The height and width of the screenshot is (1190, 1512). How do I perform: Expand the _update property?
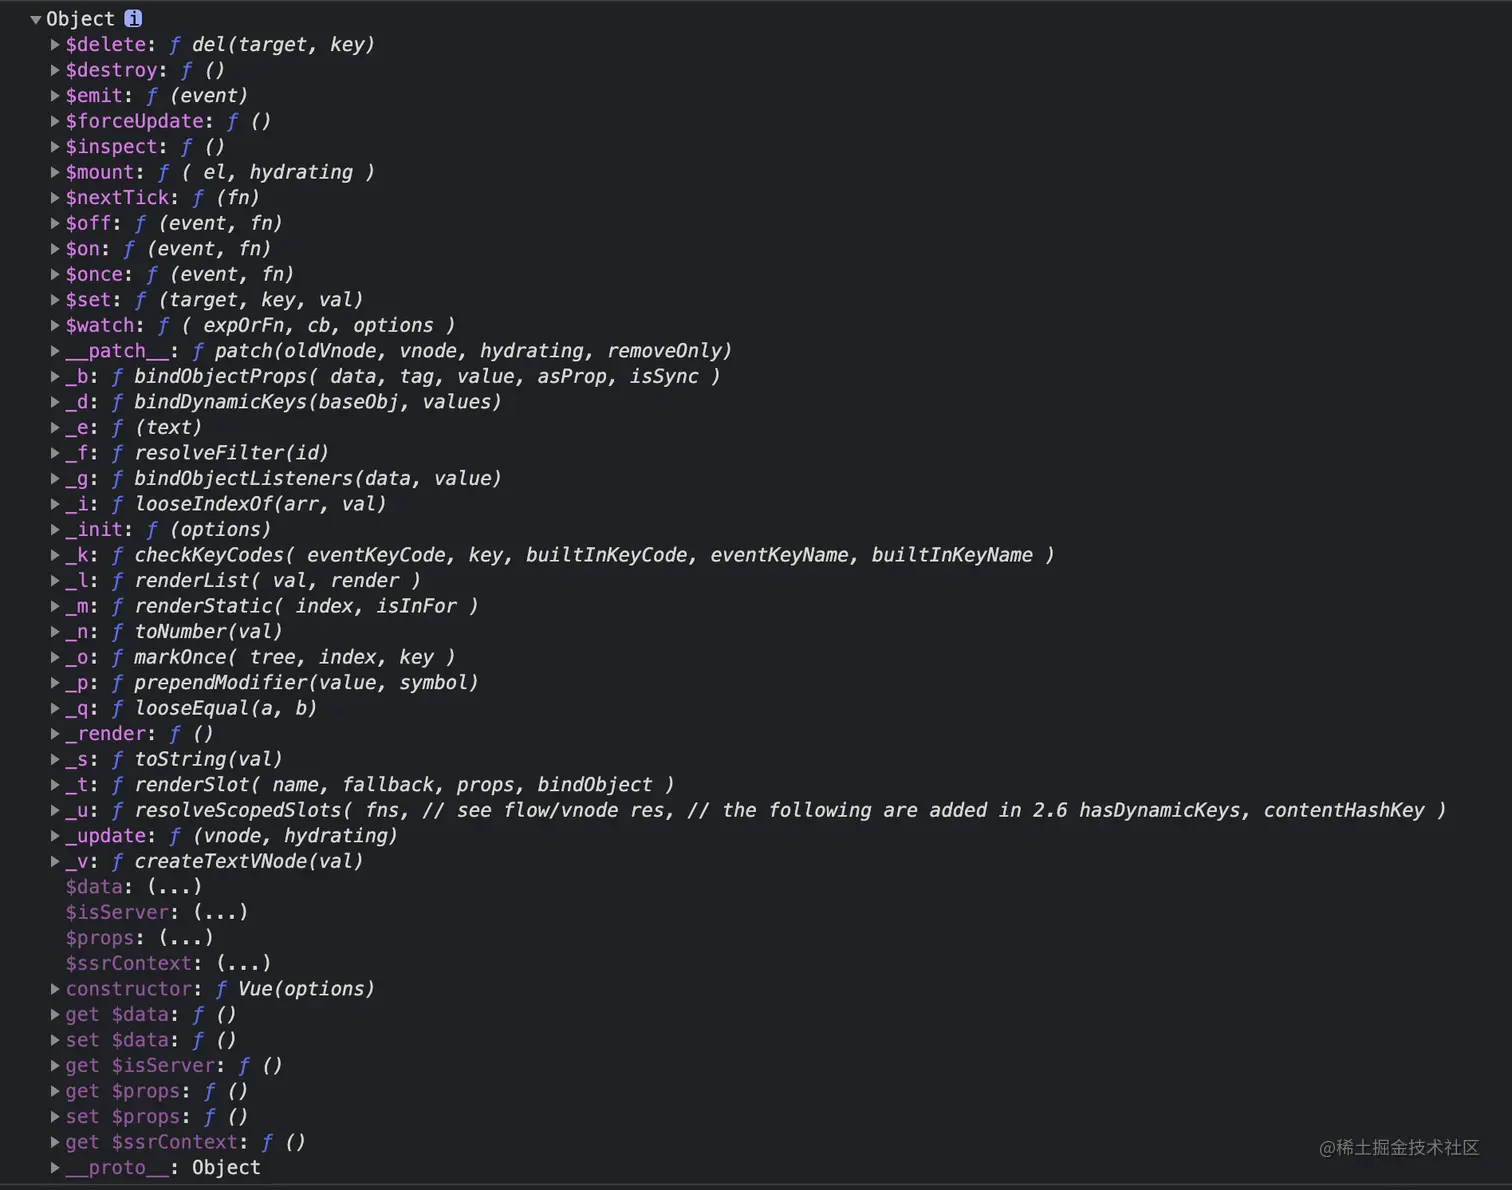pyautogui.click(x=55, y=835)
